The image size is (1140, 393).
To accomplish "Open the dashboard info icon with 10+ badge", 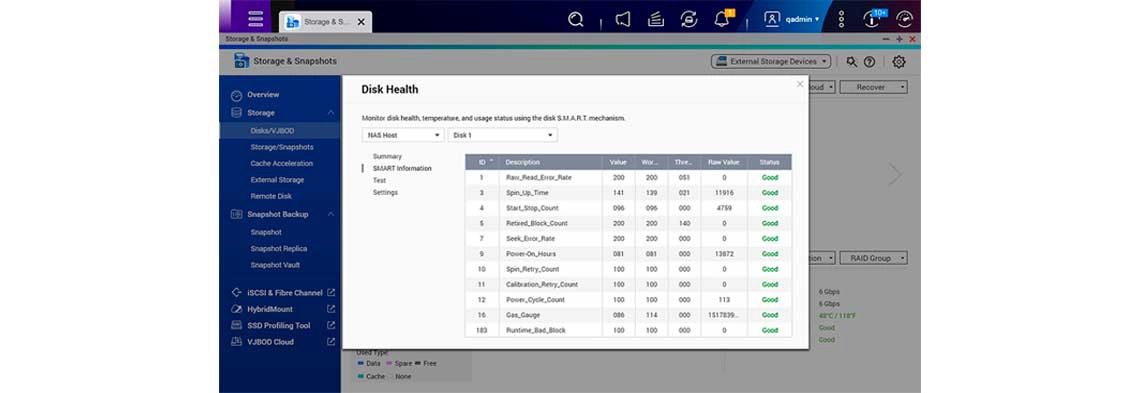I will [872, 19].
